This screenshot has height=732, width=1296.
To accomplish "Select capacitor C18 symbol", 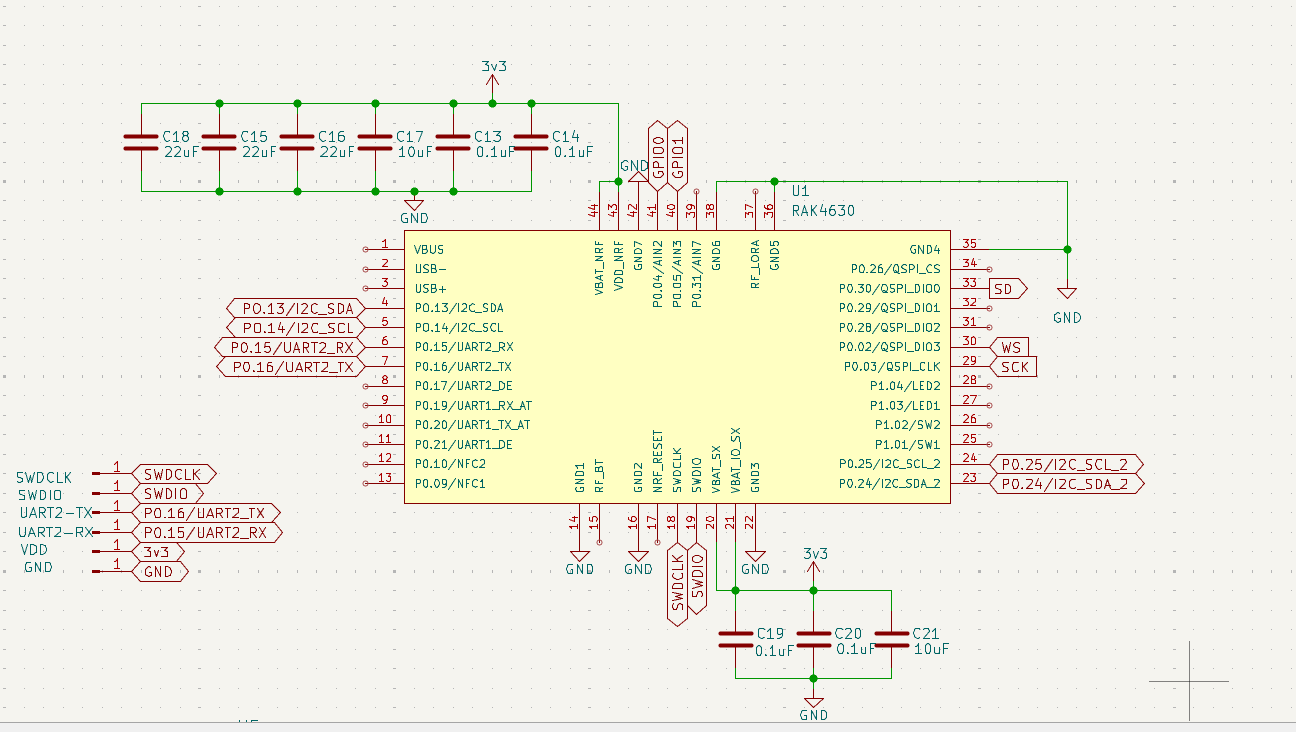I will coord(141,143).
